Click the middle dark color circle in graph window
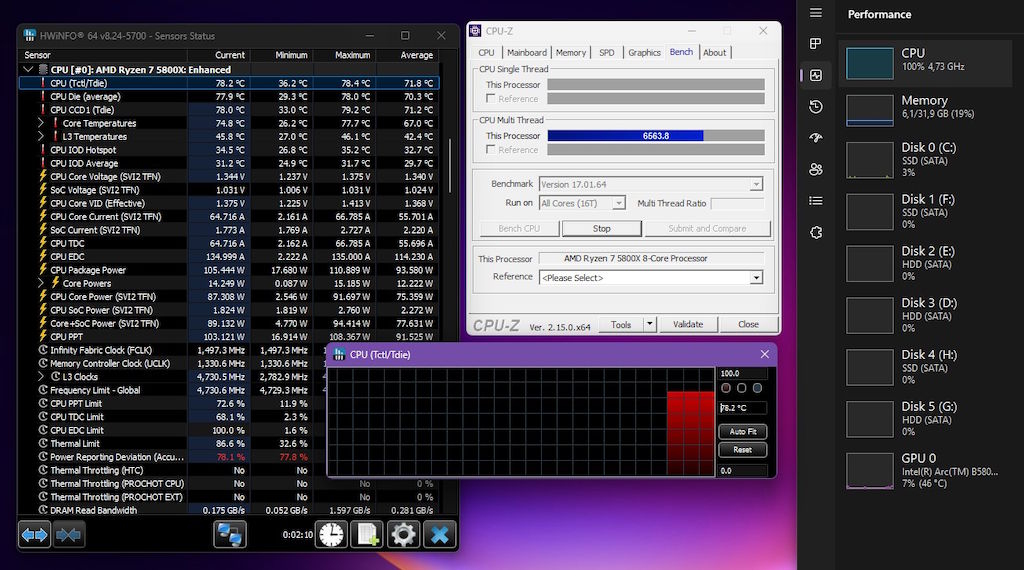Viewport: 1024px width, 570px height. click(741, 388)
